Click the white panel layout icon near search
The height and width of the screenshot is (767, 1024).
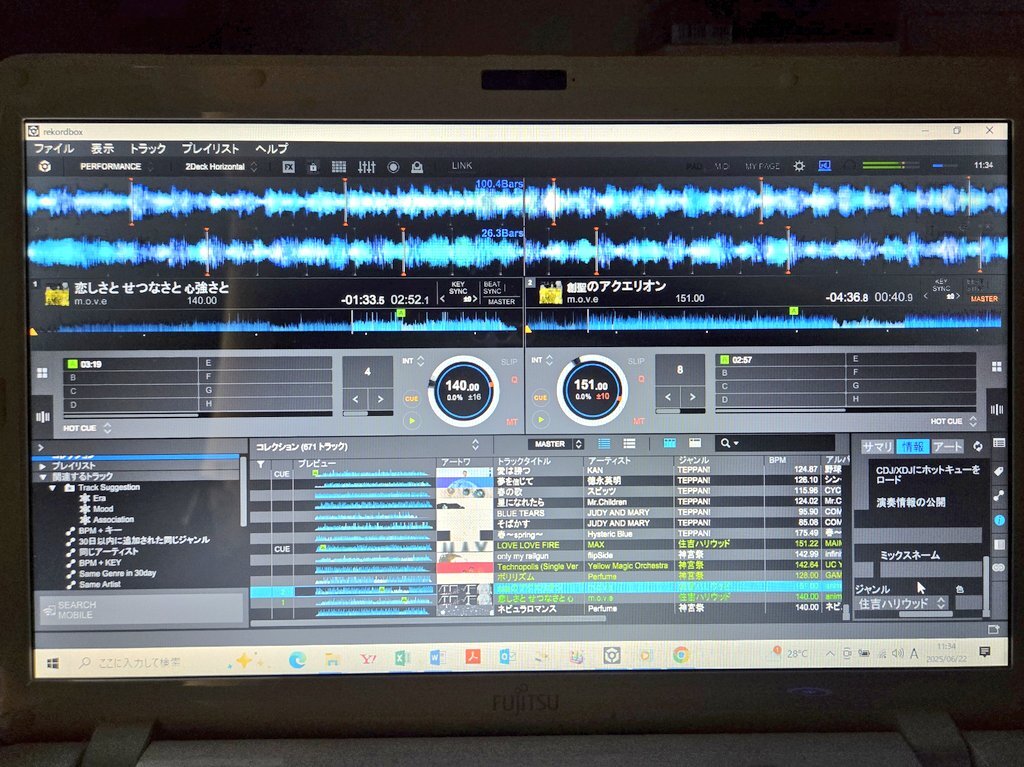(x=695, y=443)
